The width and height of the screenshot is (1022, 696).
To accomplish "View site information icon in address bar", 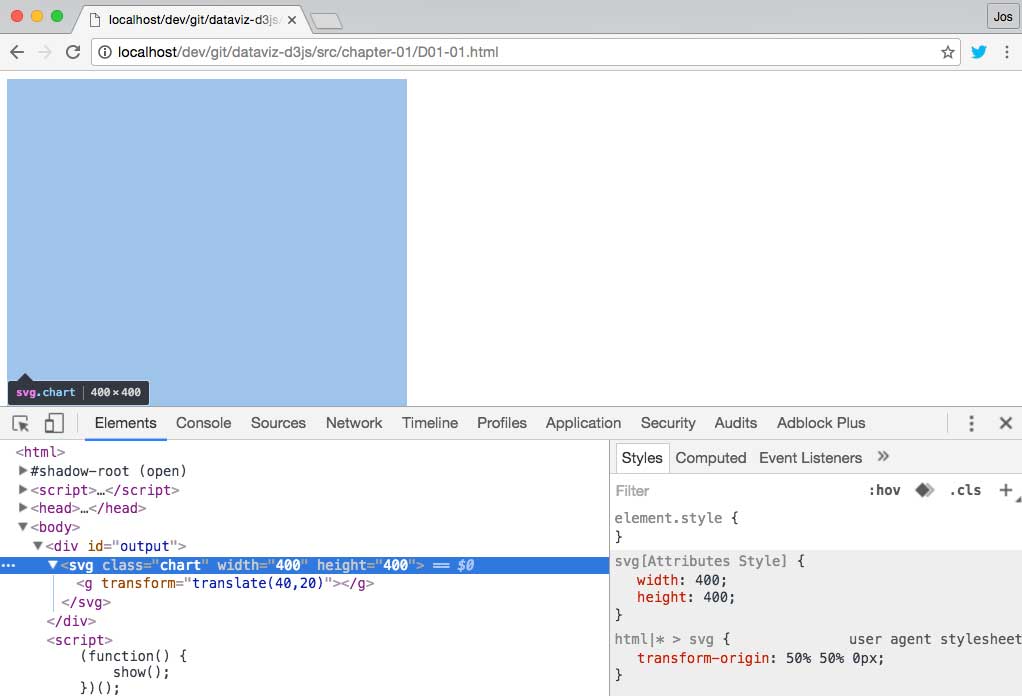I will click(105, 52).
